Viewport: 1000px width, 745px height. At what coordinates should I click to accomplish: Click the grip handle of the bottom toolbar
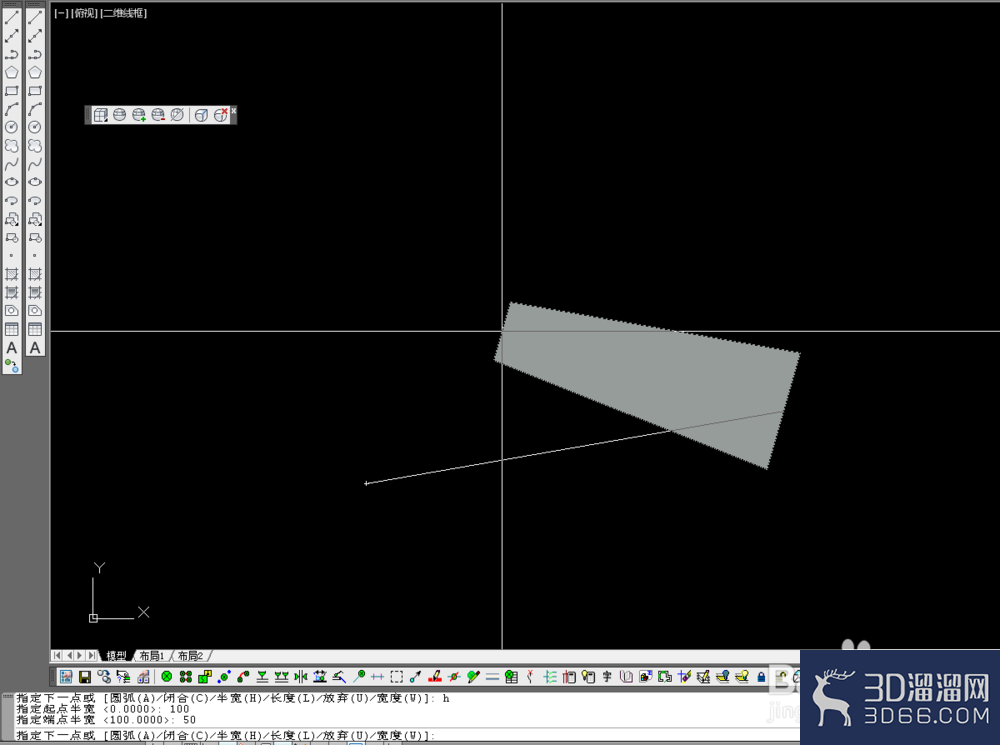point(53,677)
